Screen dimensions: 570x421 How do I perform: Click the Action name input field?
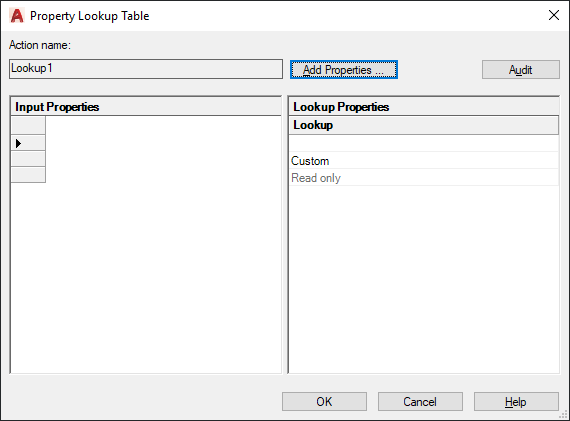(x=146, y=69)
